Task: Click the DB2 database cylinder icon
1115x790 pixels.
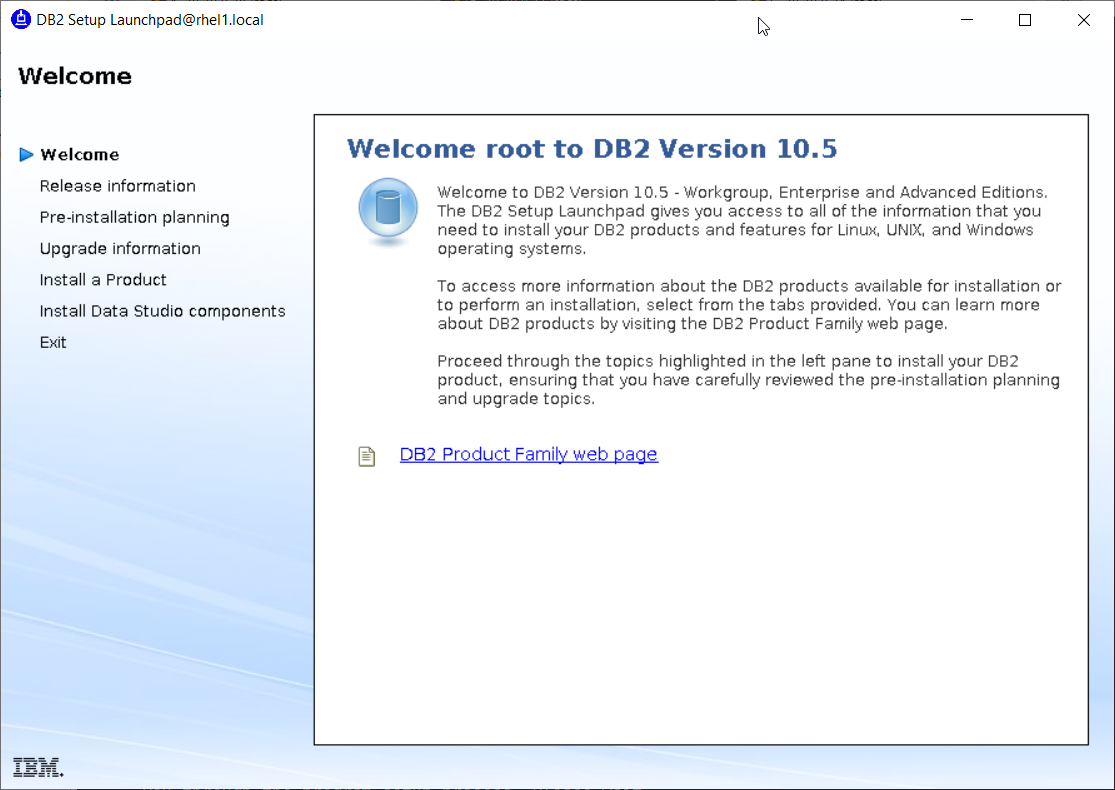Action: 387,210
